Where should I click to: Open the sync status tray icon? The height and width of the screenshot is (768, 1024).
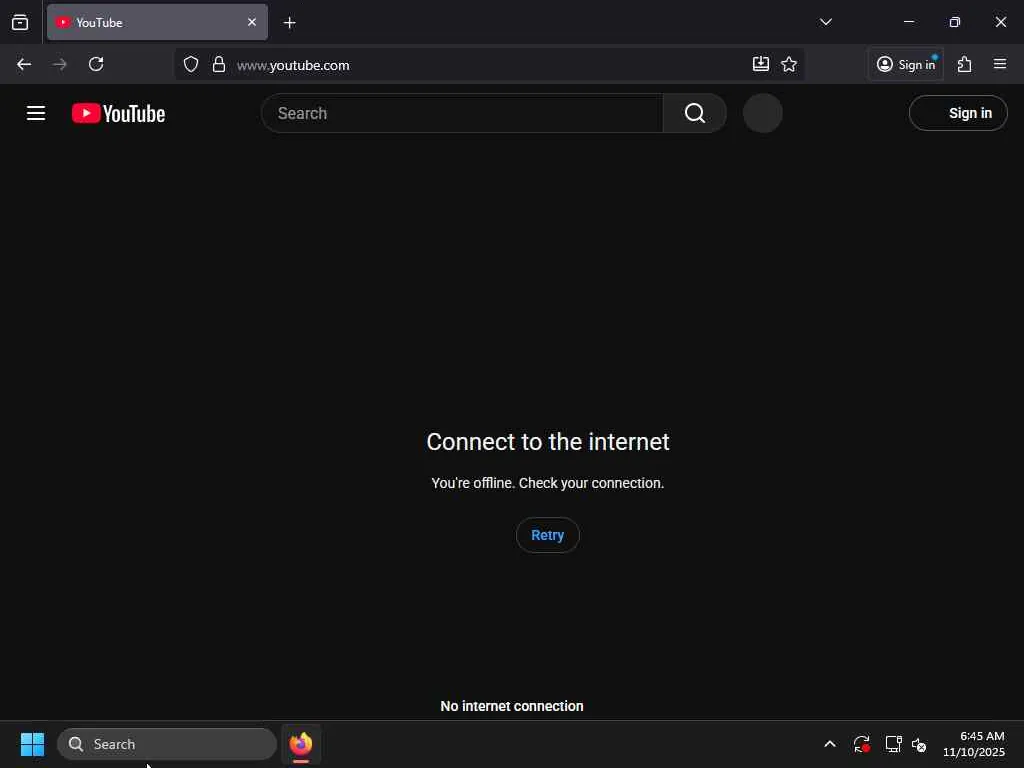(861, 744)
